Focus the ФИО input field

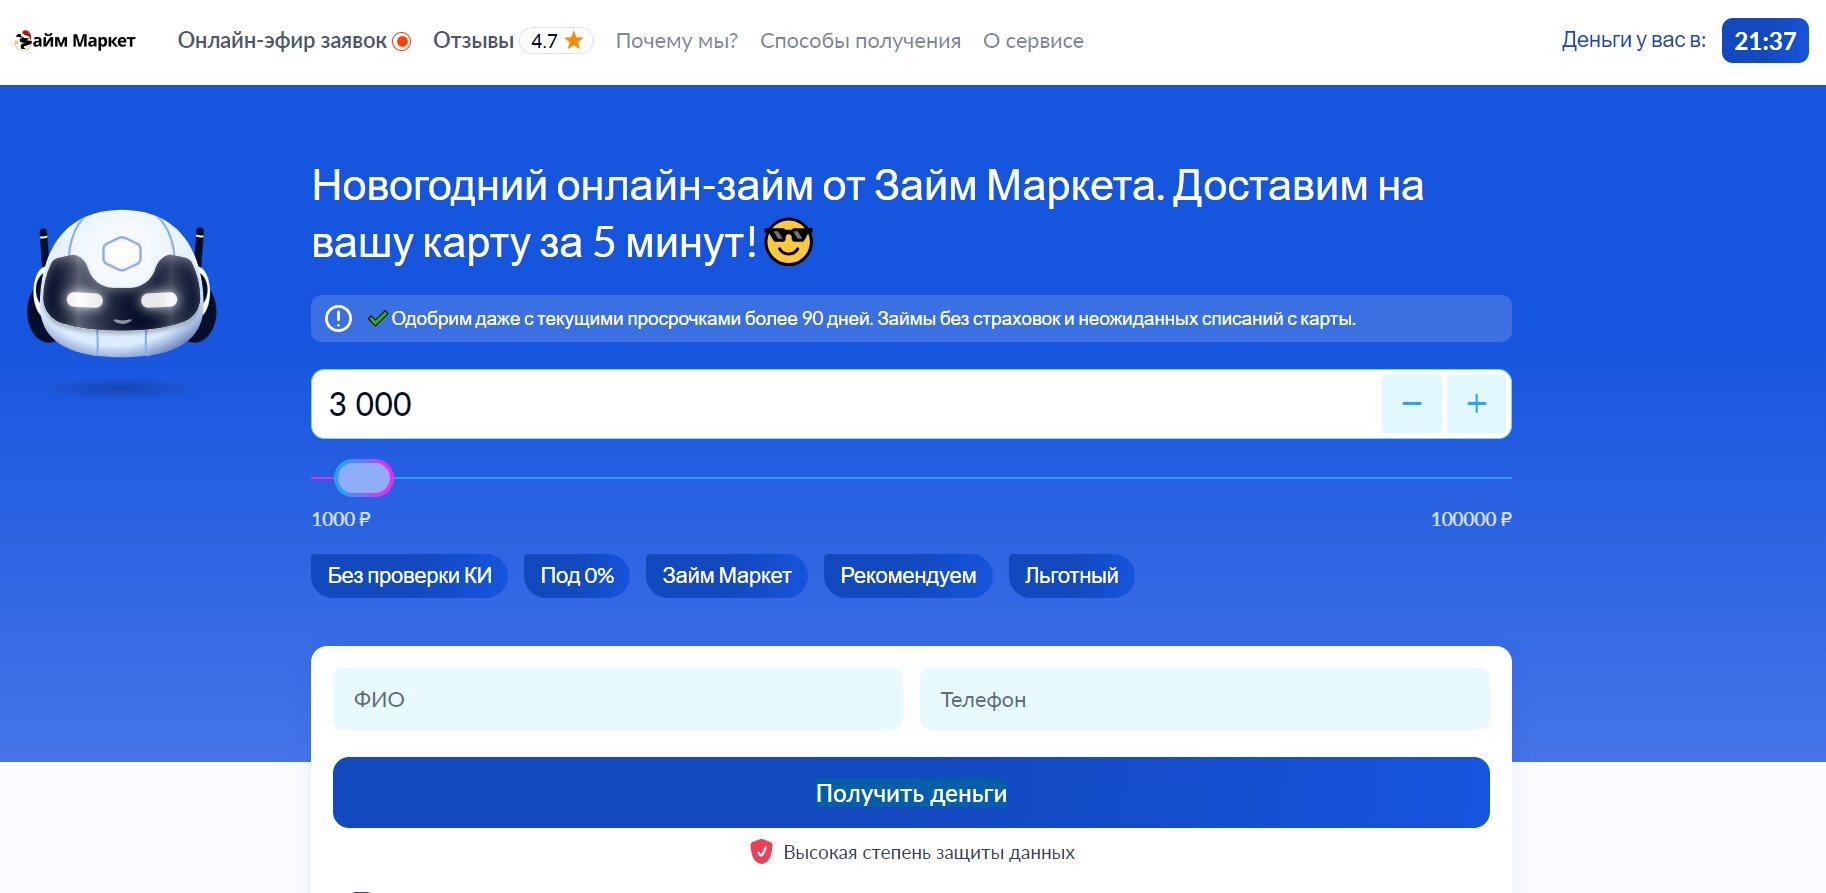618,699
